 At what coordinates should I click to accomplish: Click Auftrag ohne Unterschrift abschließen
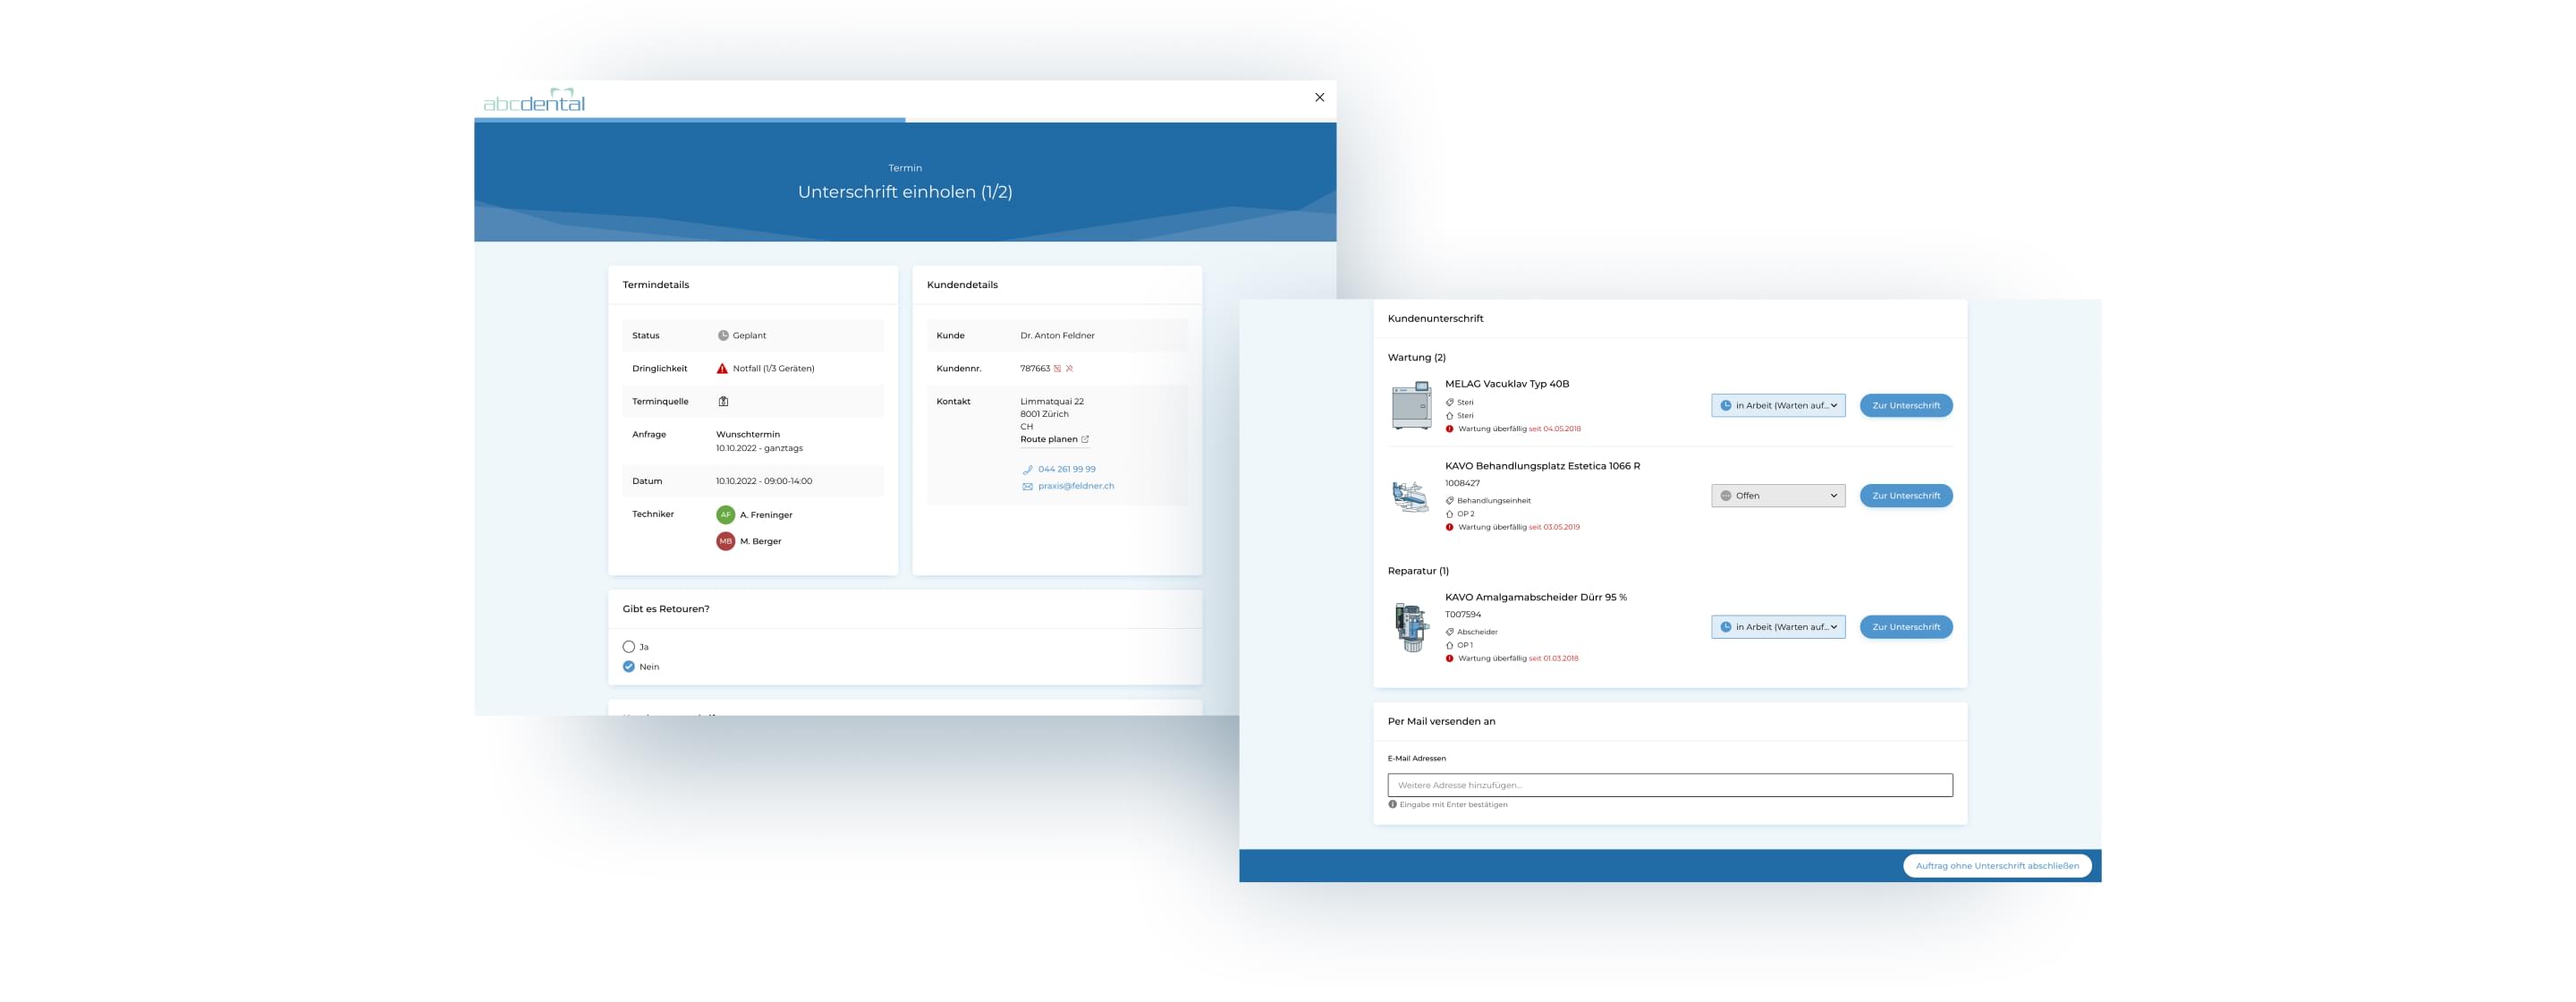(x=1996, y=866)
